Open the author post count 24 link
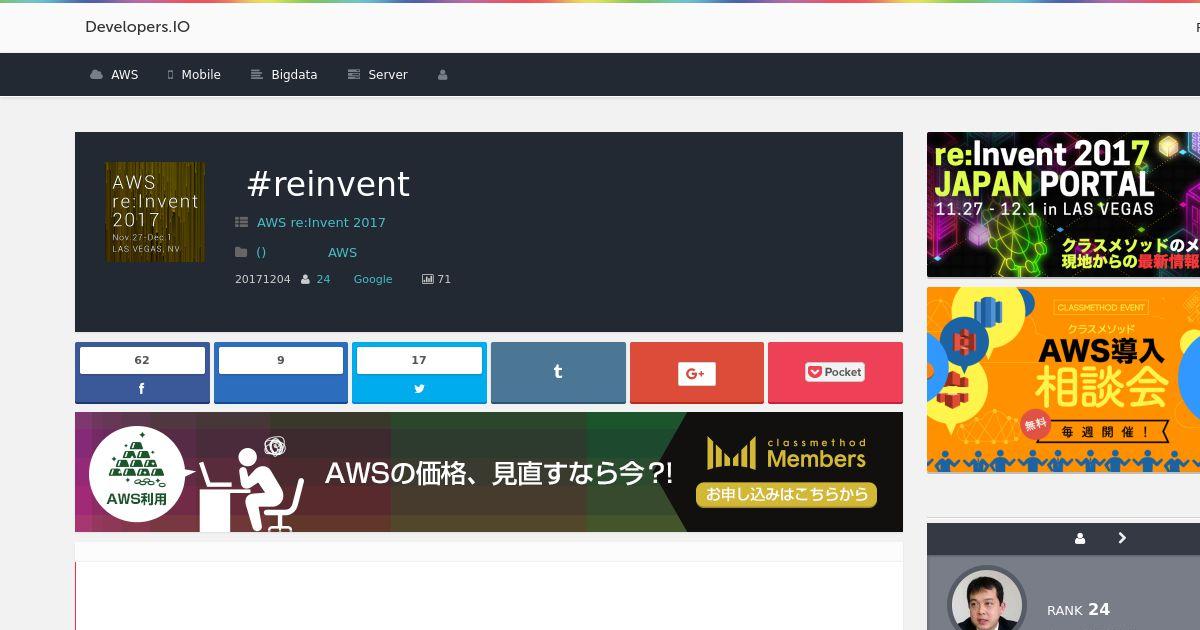 click(323, 279)
